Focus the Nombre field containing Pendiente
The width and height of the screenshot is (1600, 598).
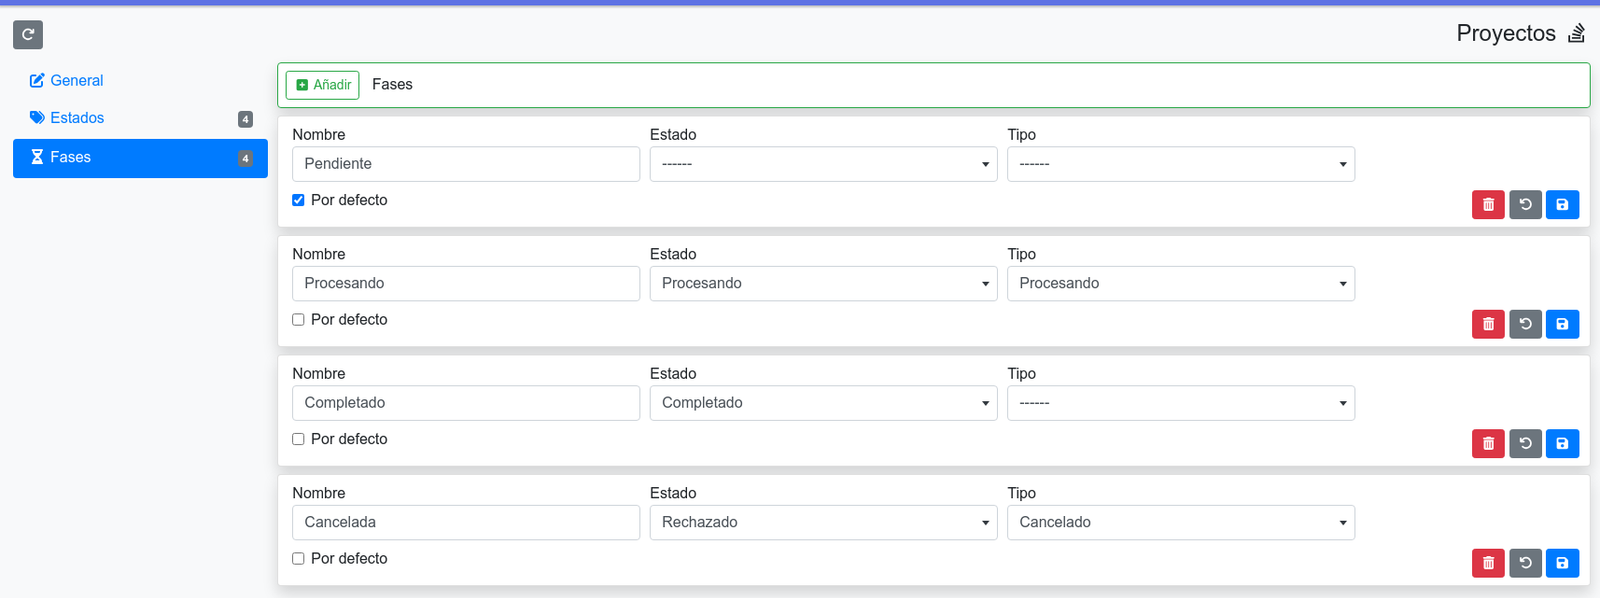(x=466, y=164)
